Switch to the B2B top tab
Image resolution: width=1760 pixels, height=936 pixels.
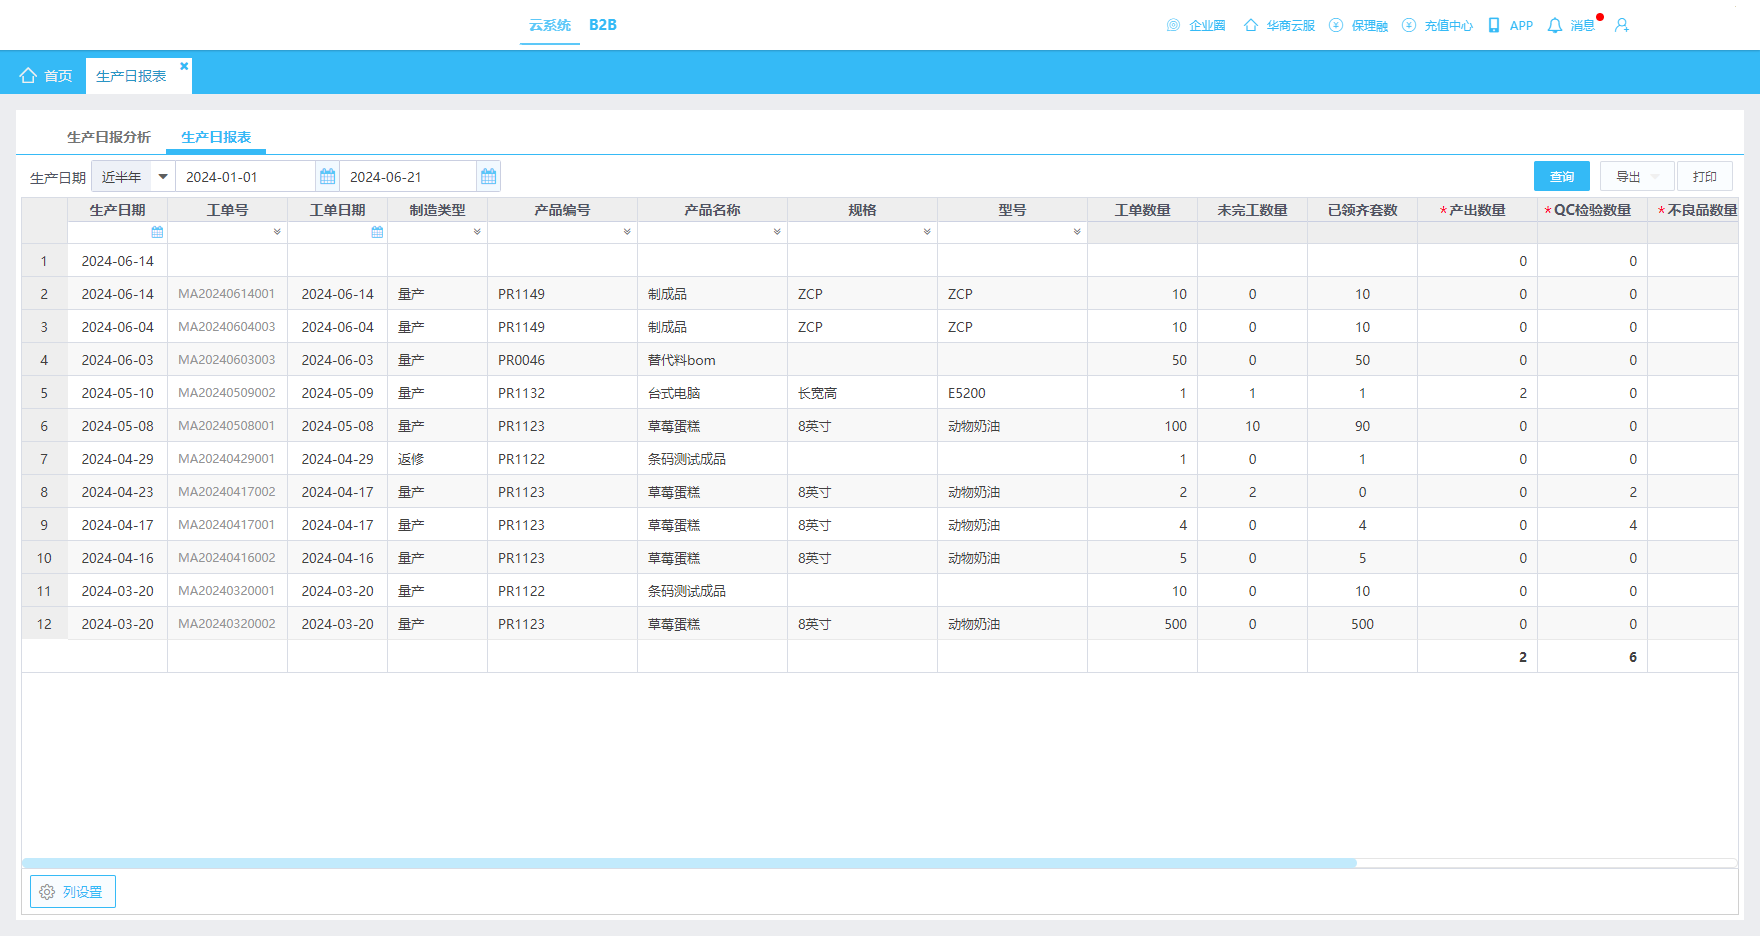point(603,25)
